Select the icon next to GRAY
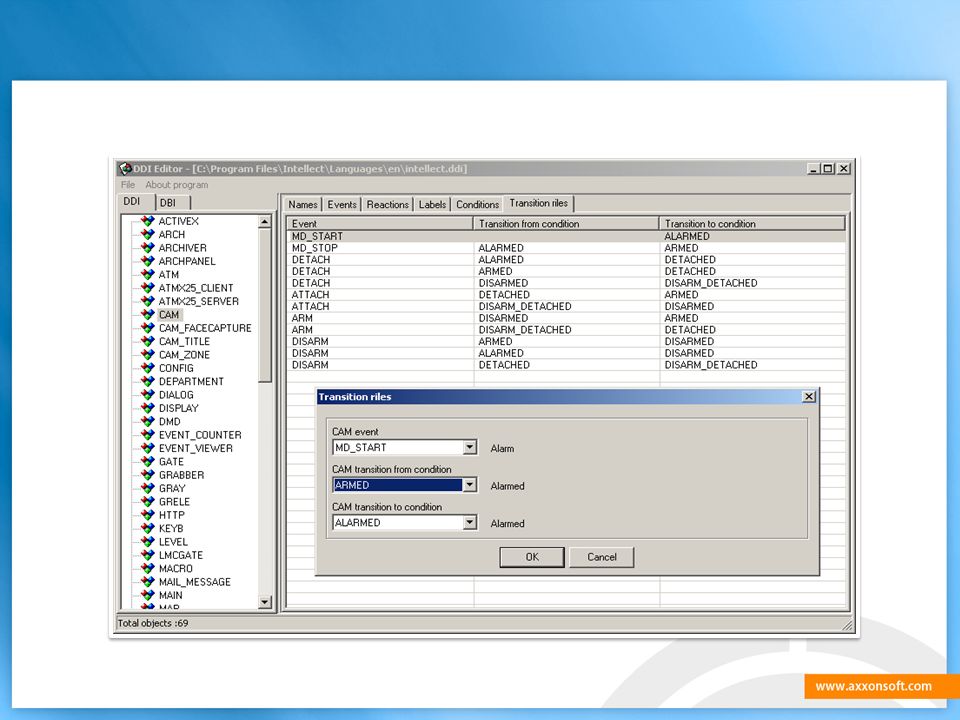This screenshot has width=960, height=720. (148, 489)
